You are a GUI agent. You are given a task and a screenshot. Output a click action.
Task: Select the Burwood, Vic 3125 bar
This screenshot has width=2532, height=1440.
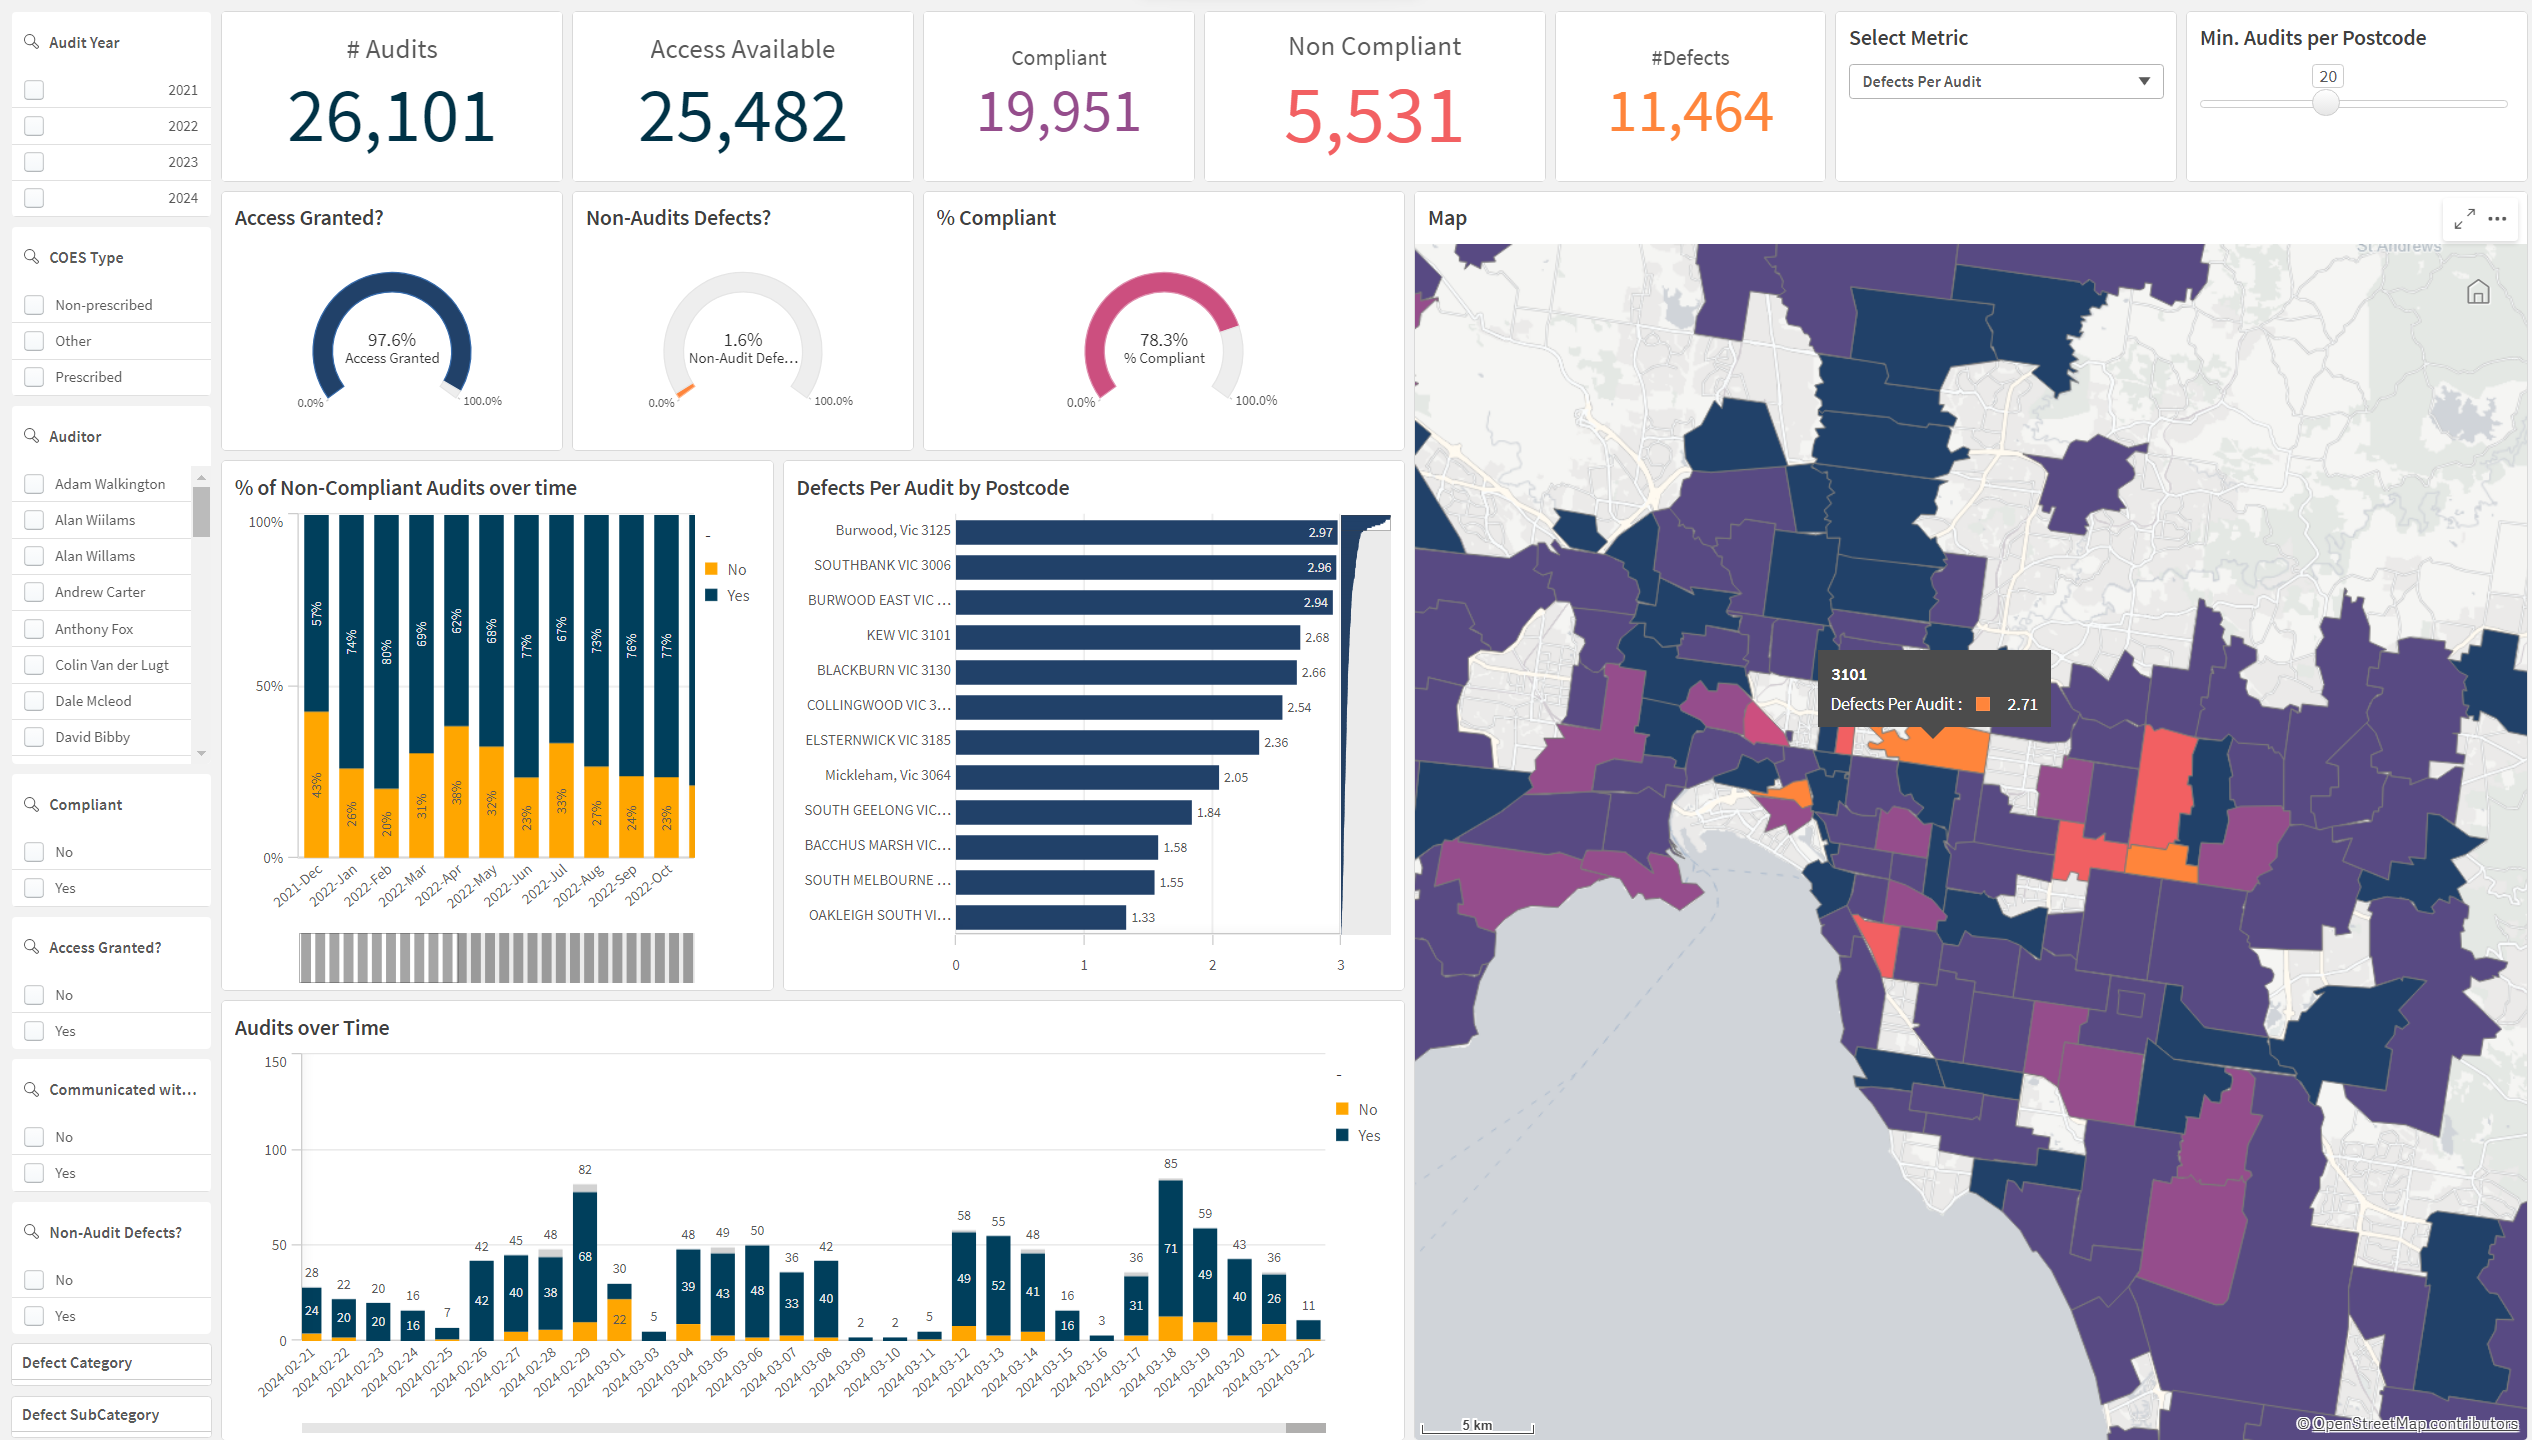(x=1146, y=532)
